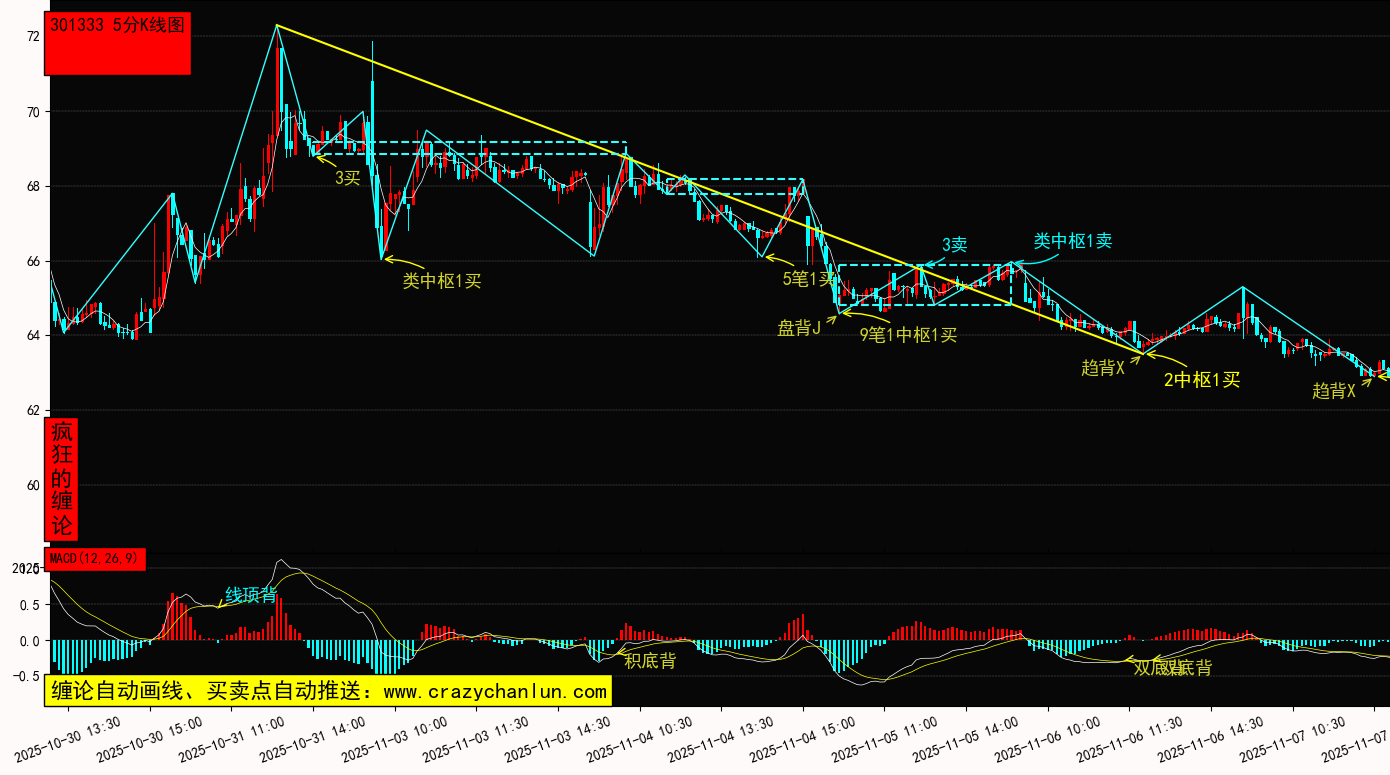1390x775 pixels.
Task: Click the 积底背 label in MACD panel
Action: click(x=650, y=660)
